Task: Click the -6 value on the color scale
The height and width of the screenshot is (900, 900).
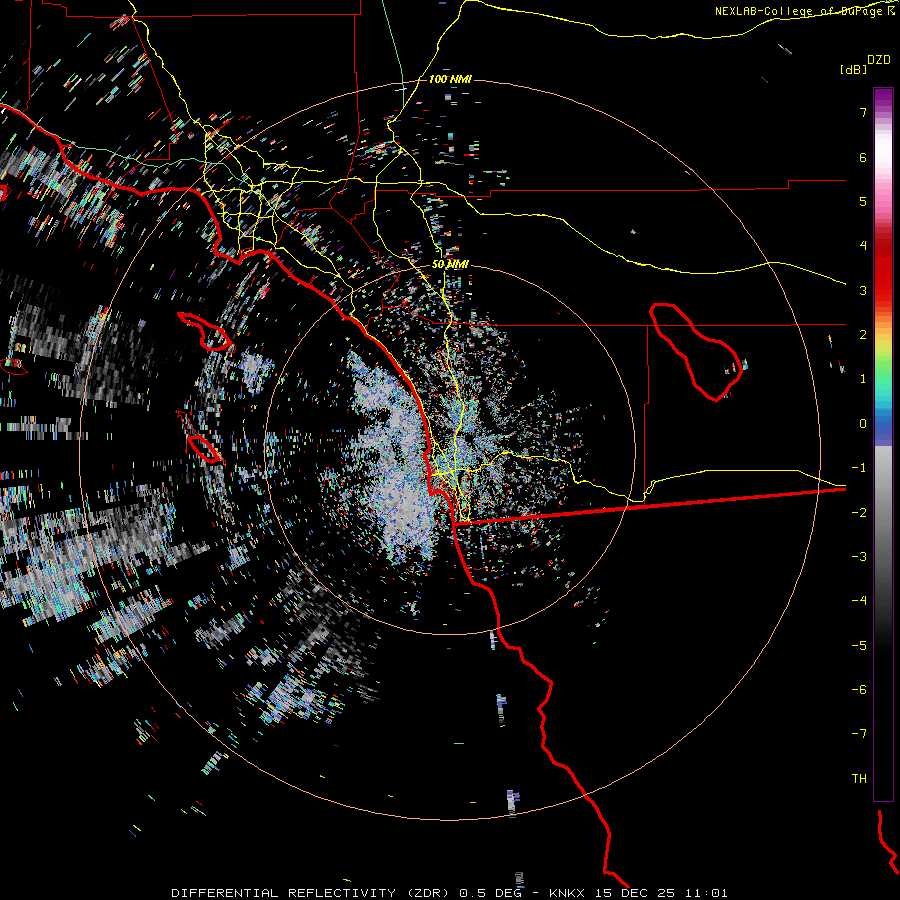Action: point(859,690)
